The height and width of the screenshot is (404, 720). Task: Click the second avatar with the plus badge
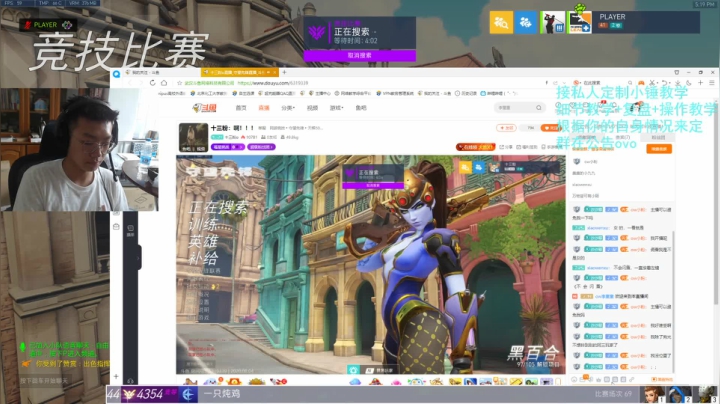[x=579, y=22]
